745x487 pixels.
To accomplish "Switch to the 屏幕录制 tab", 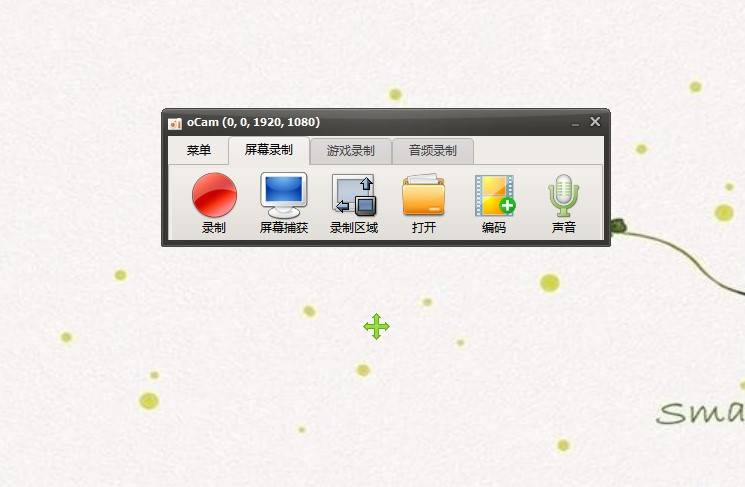I will (x=269, y=150).
